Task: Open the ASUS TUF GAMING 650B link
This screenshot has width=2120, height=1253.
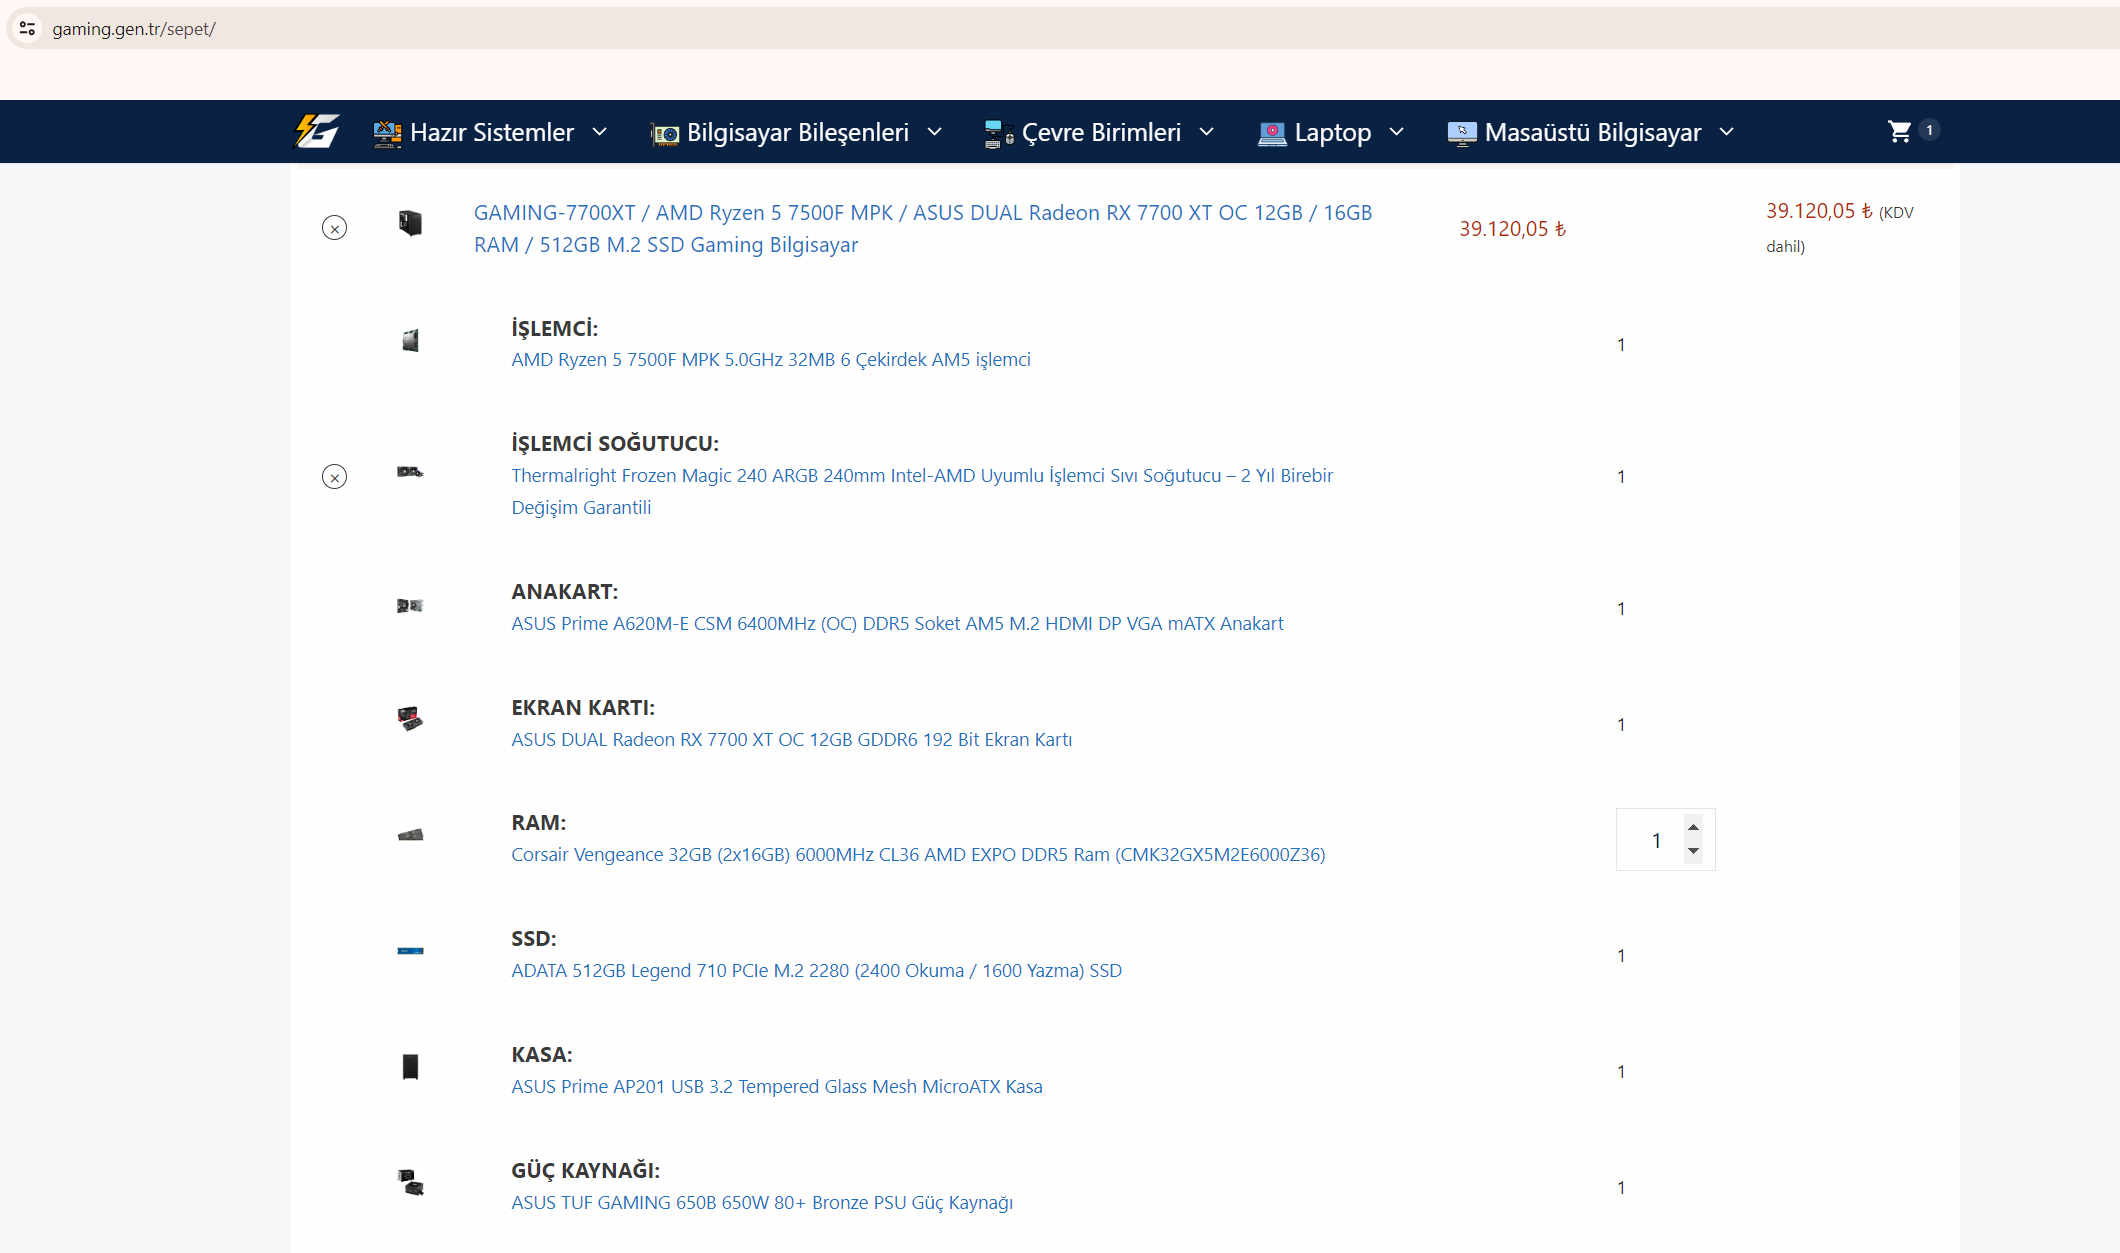Action: coord(762,1203)
